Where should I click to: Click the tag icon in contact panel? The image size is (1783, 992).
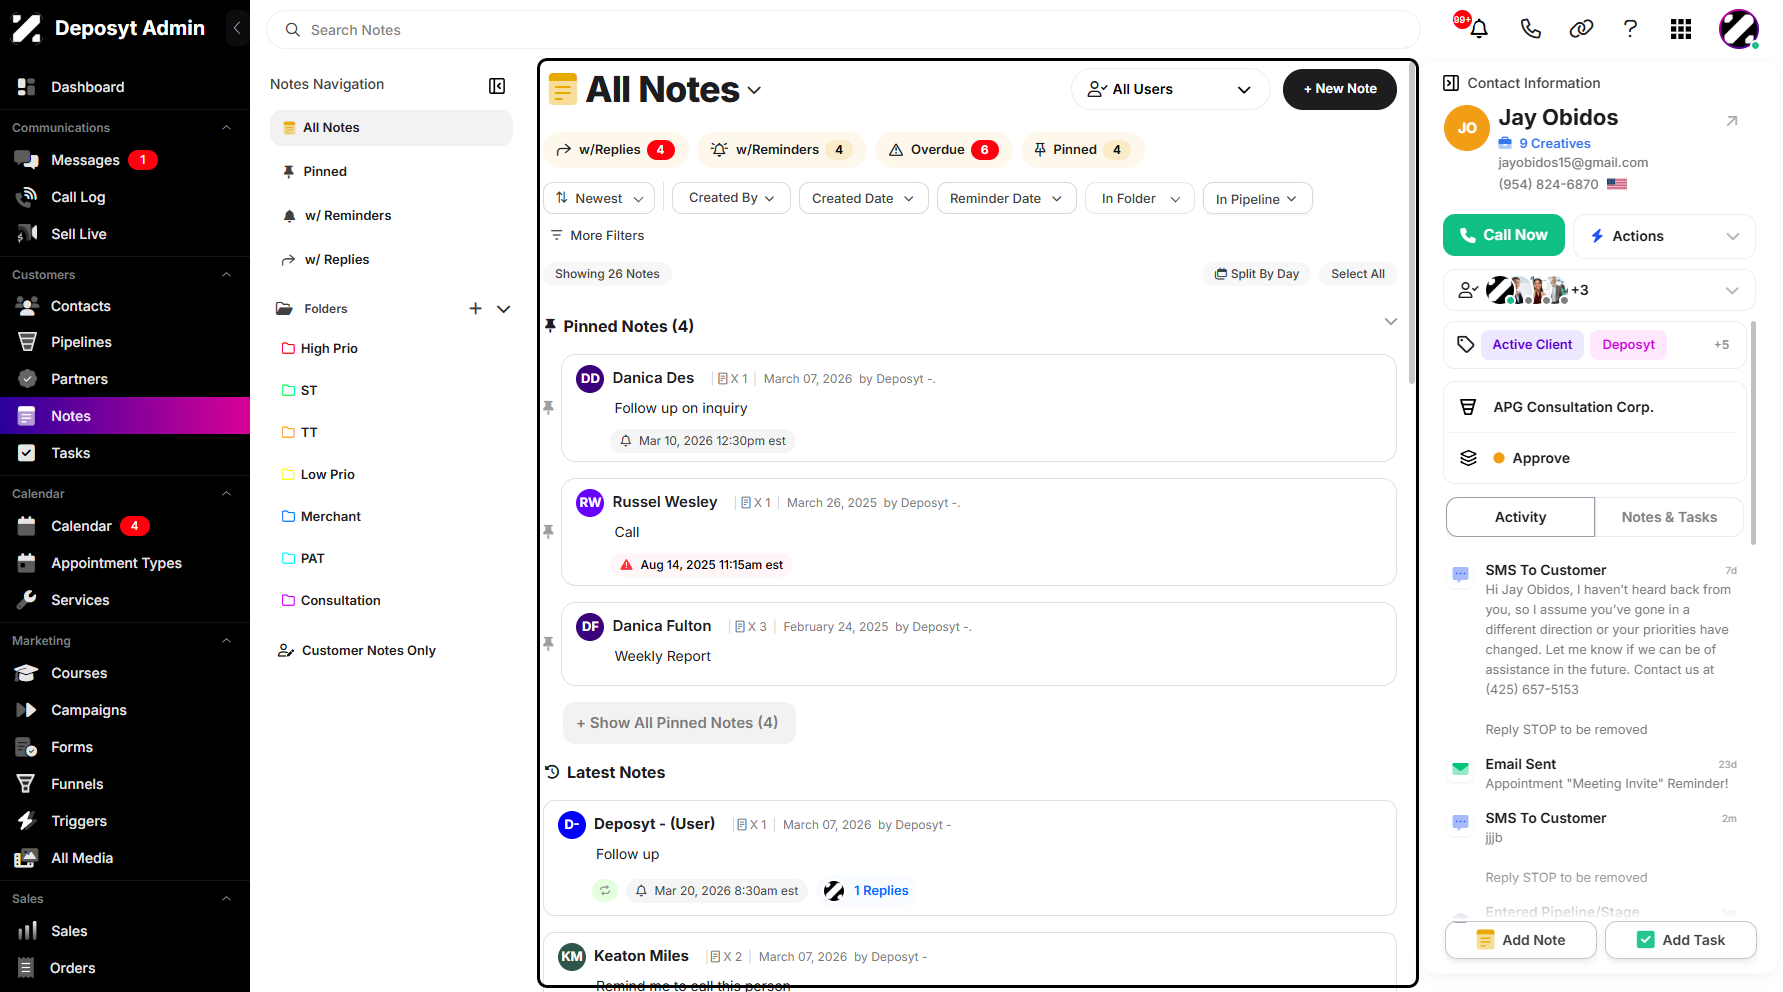(1466, 345)
